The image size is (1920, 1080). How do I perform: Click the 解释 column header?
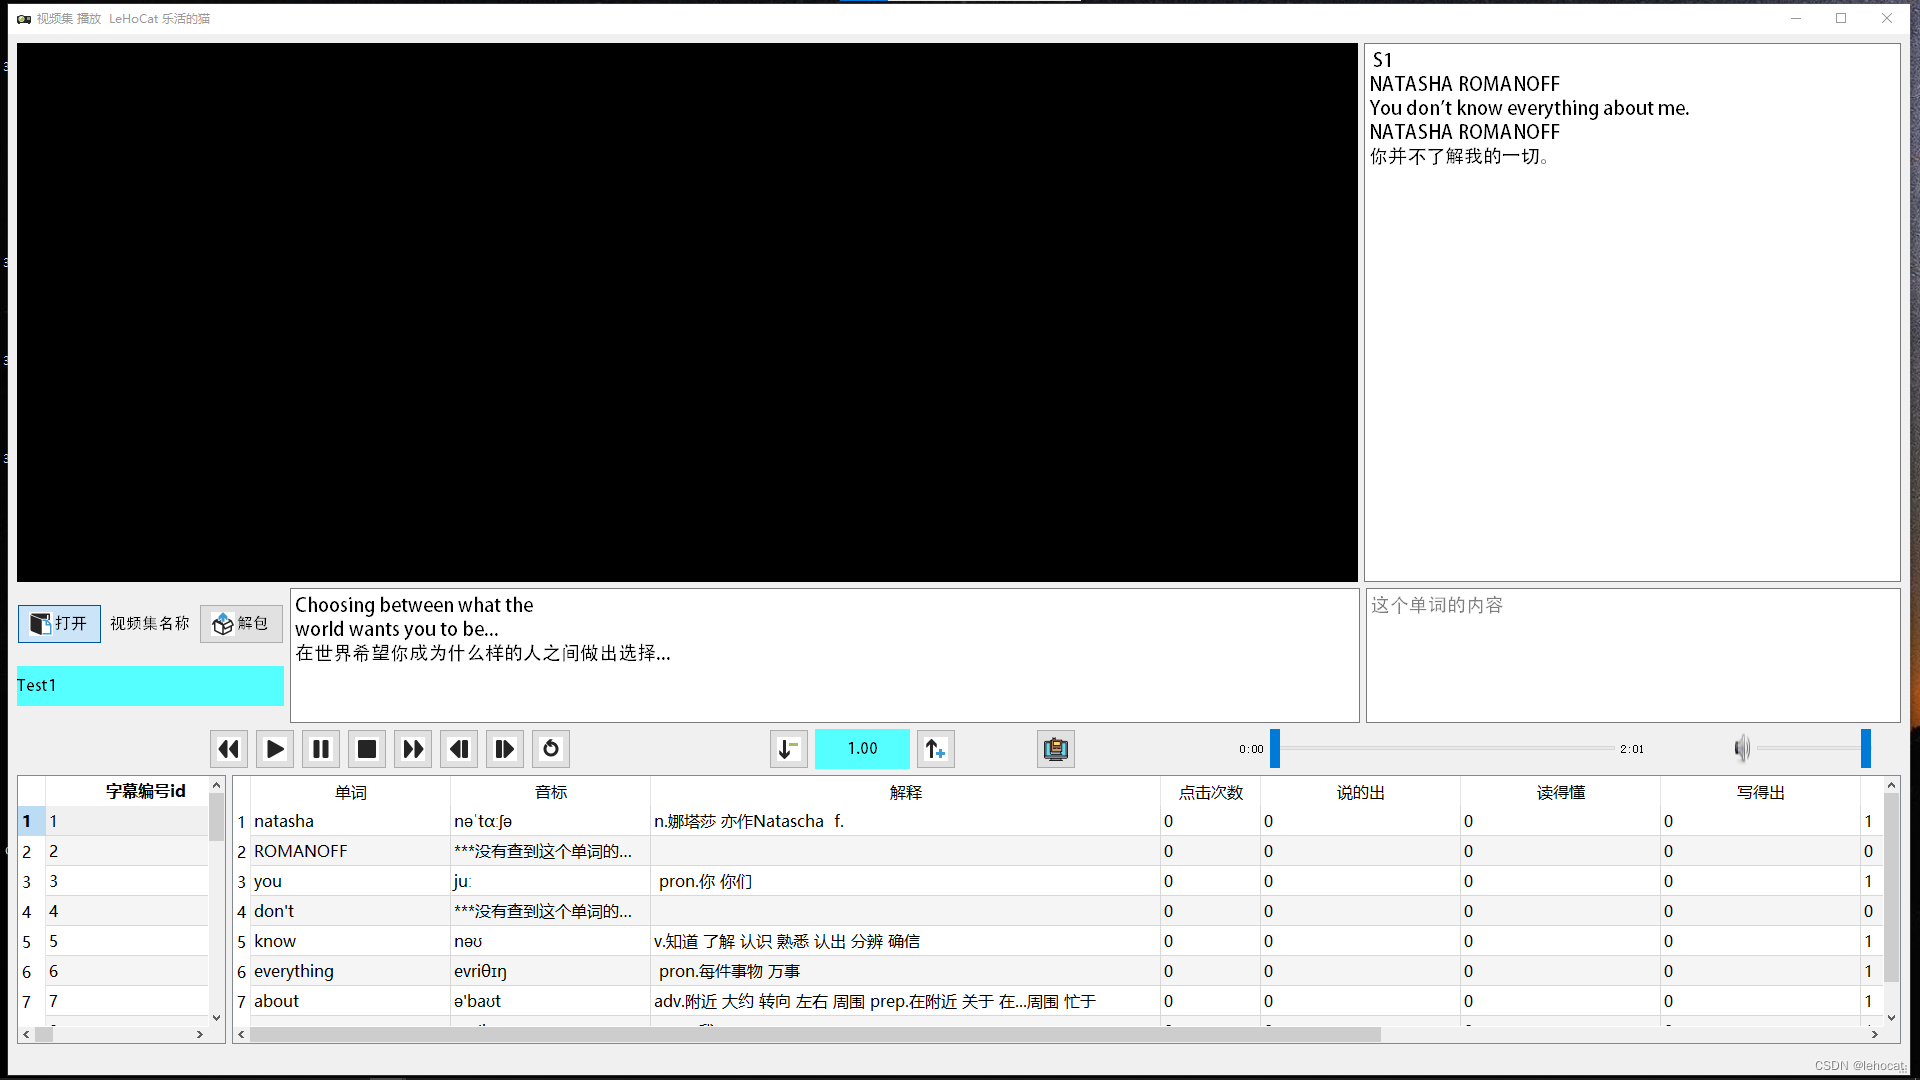[x=905, y=793]
